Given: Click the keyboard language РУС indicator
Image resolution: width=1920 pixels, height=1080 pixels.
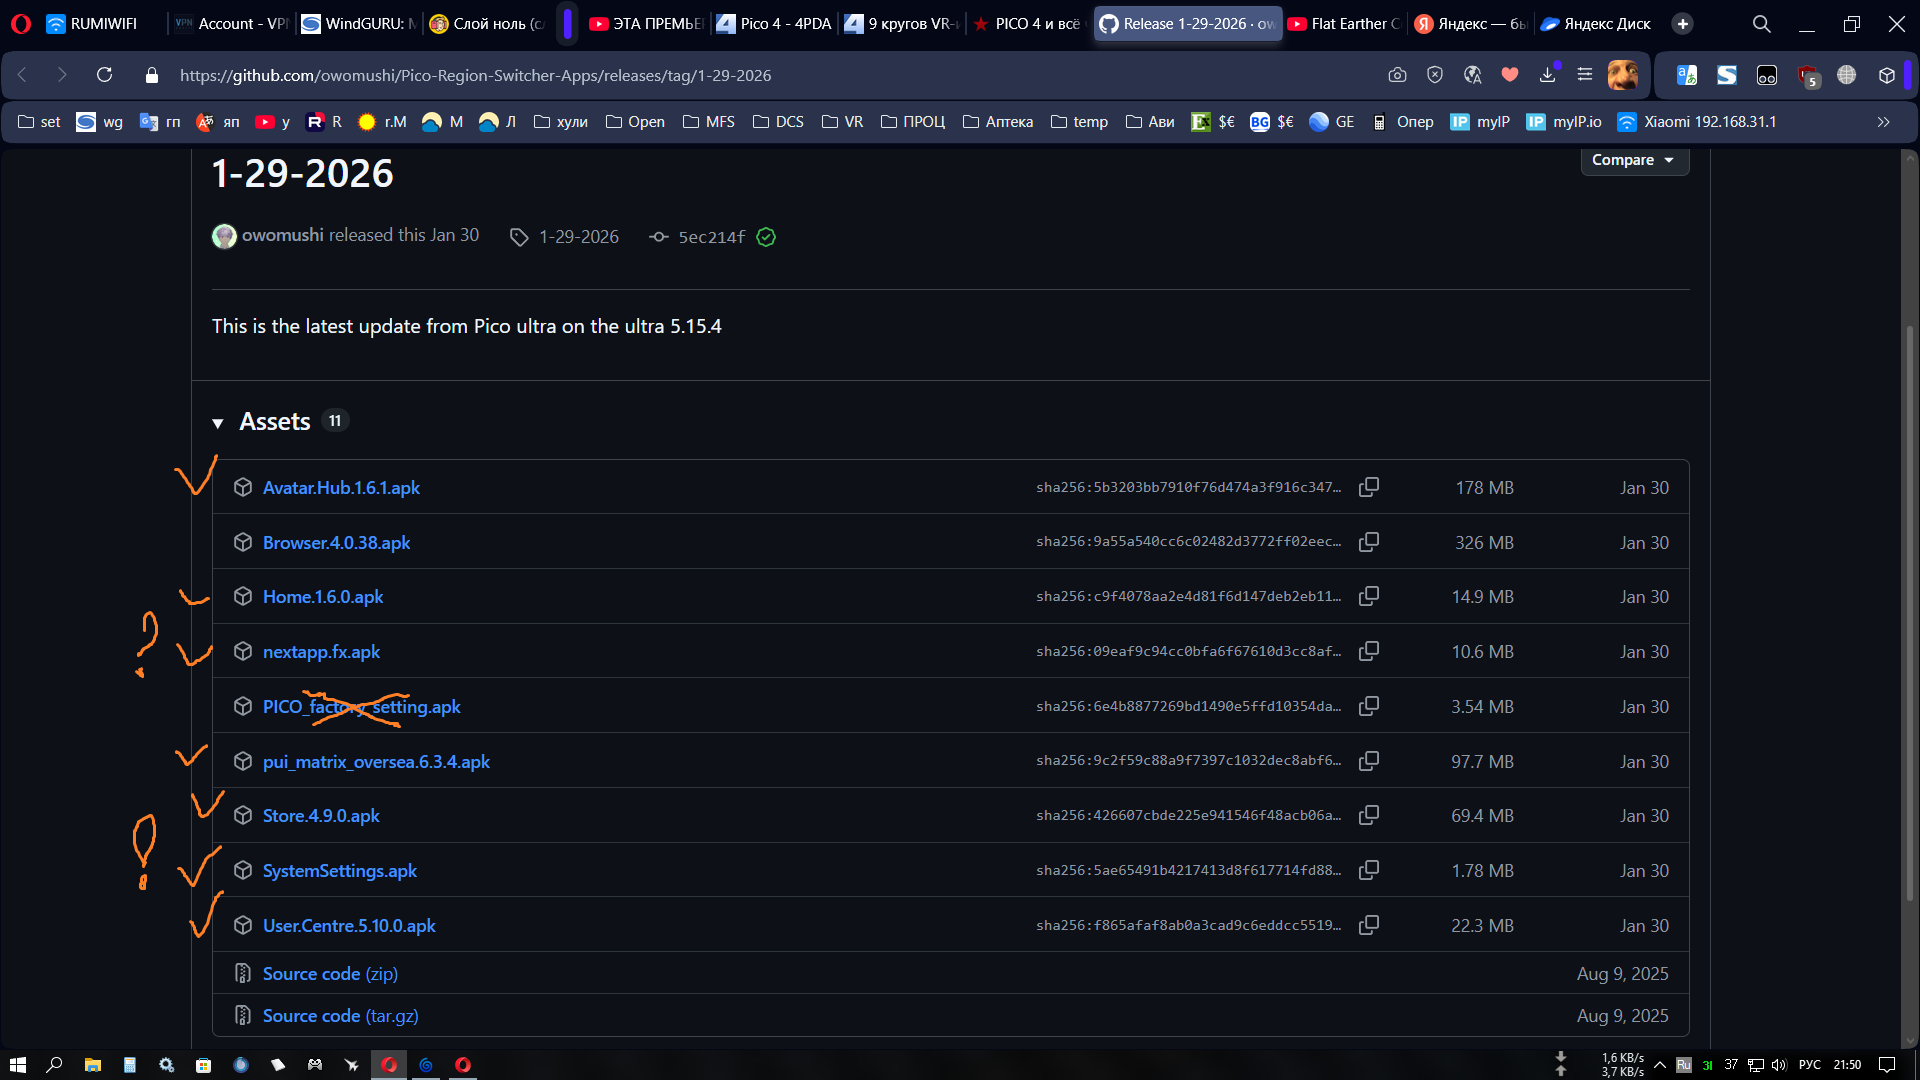Looking at the screenshot, I should [x=1809, y=1065].
